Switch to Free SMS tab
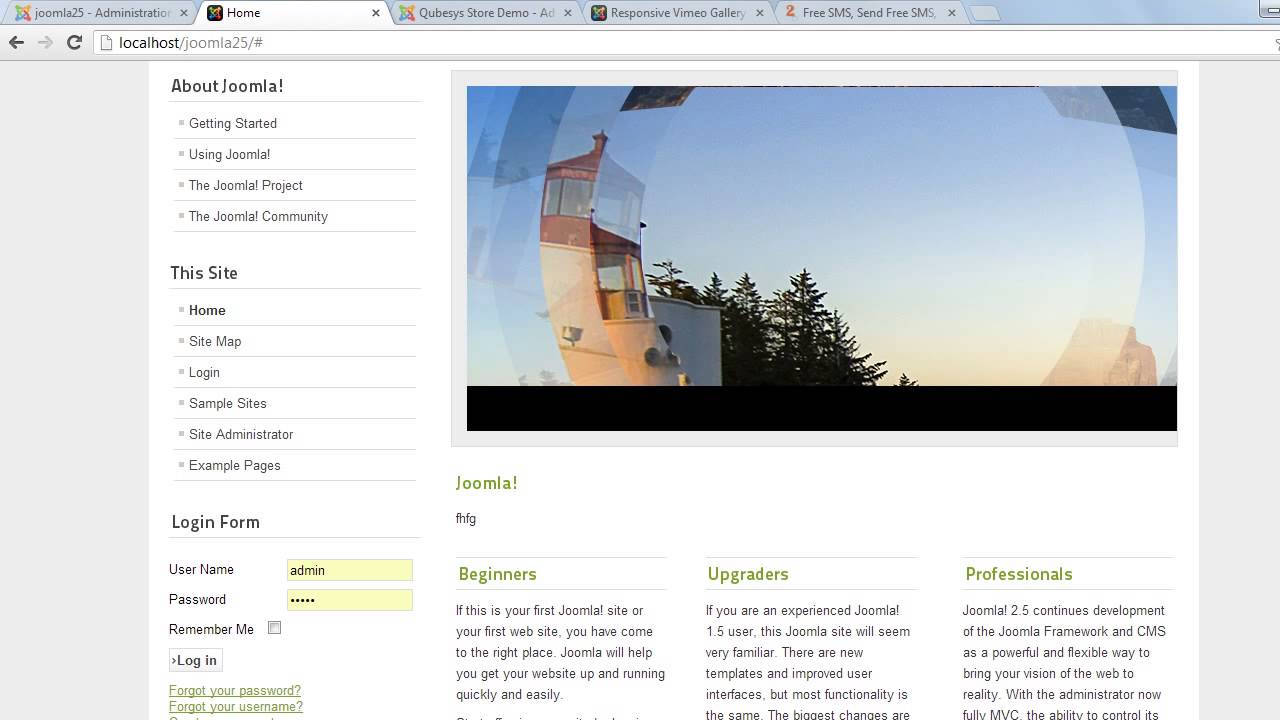This screenshot has height=720, width=1280. point(869,13)
